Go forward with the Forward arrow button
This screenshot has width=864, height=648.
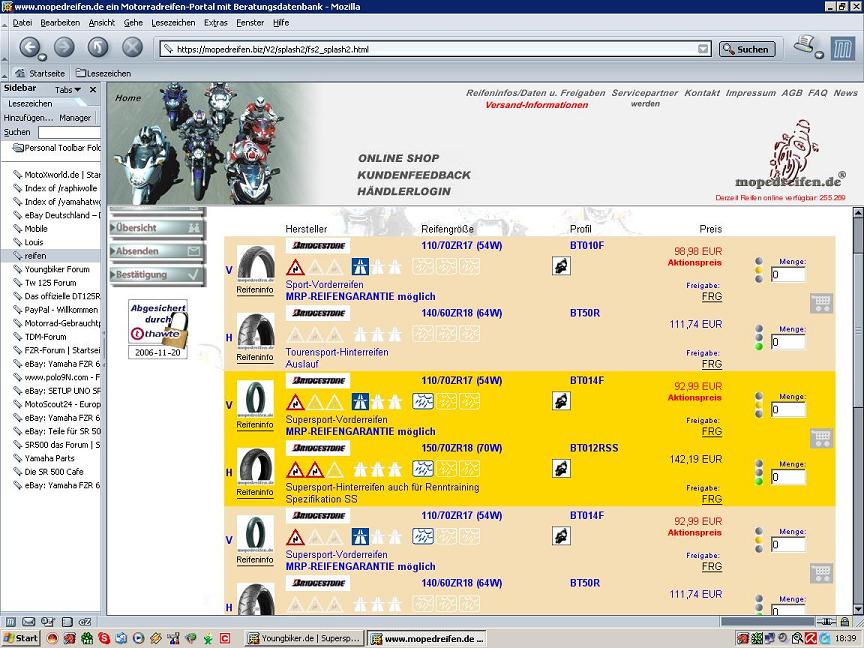(64, 47)
